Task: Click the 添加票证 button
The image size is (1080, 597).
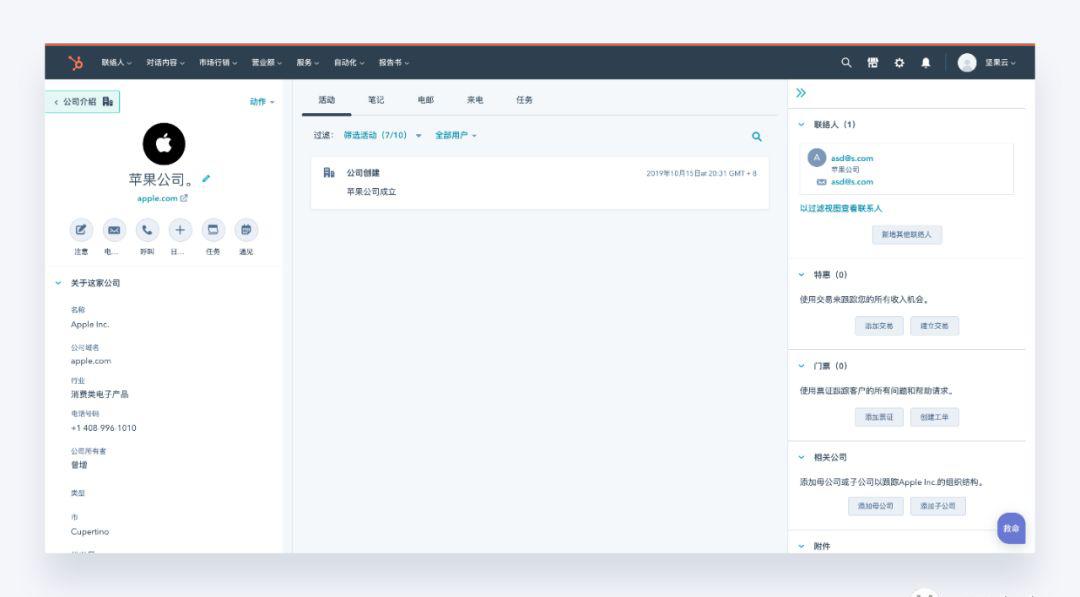Action: [879, 417]
